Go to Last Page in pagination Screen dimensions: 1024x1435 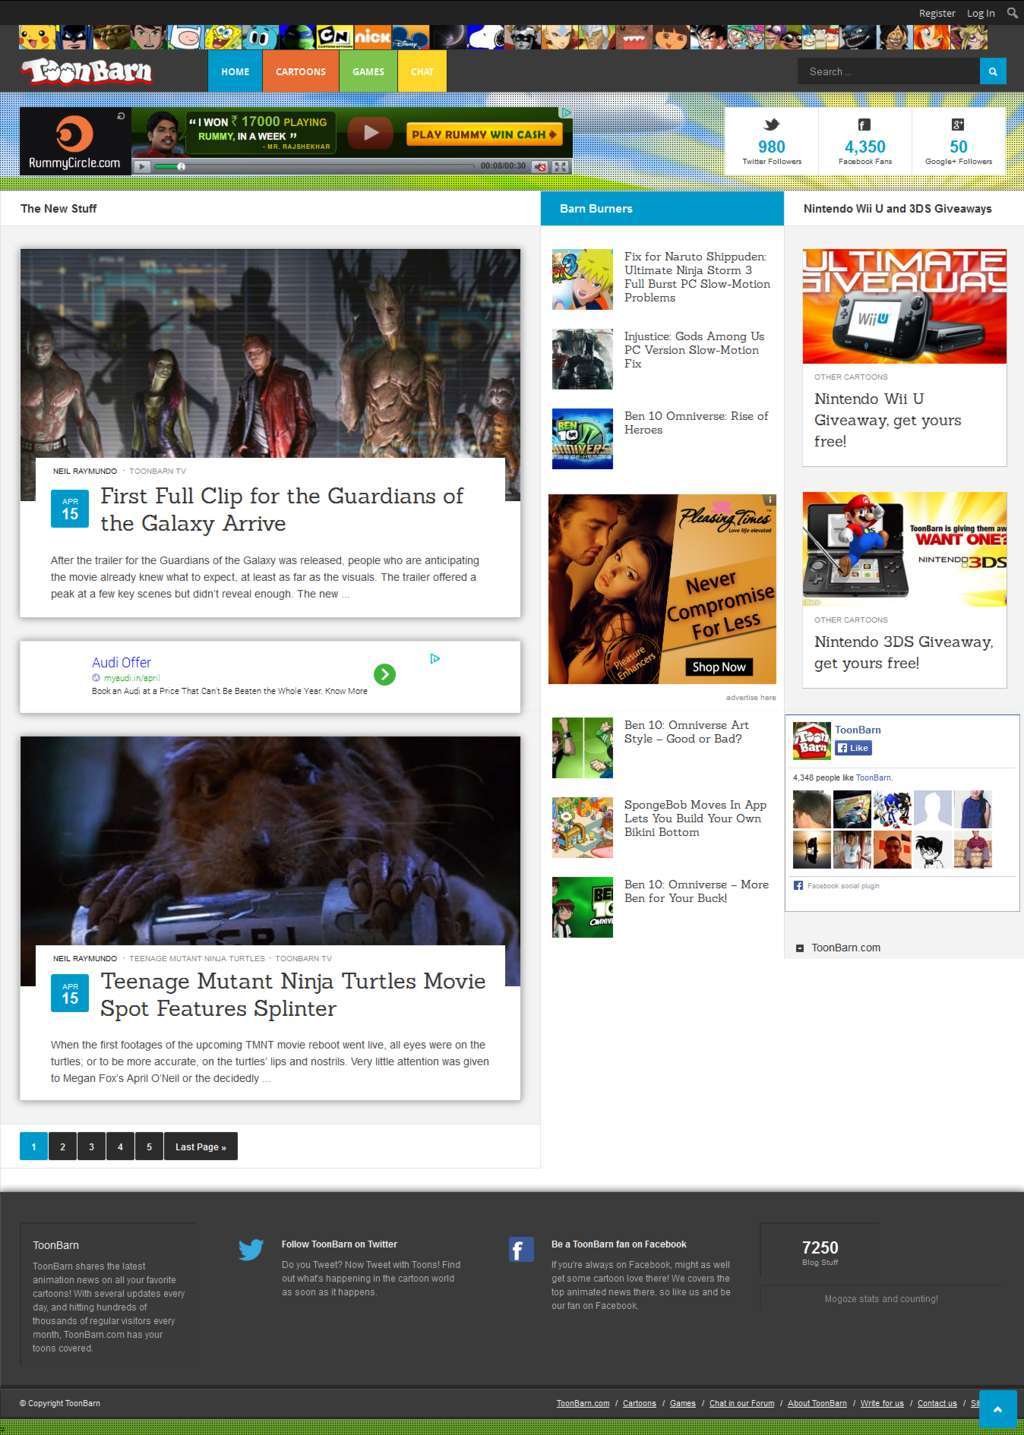point(201,1147)
